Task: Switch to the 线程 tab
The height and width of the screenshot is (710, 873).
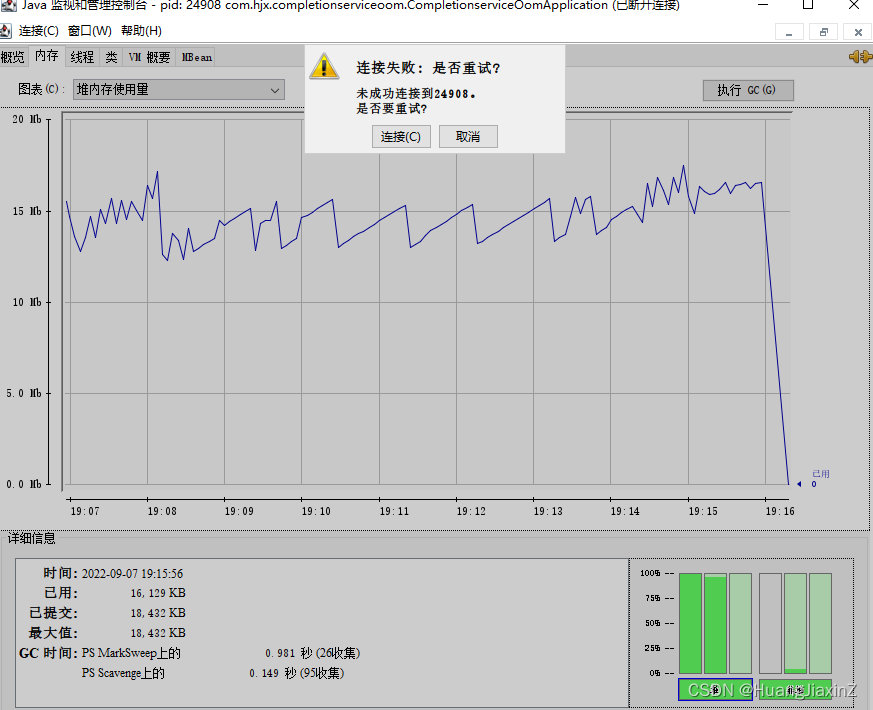Action: click(x=82, y=57)
